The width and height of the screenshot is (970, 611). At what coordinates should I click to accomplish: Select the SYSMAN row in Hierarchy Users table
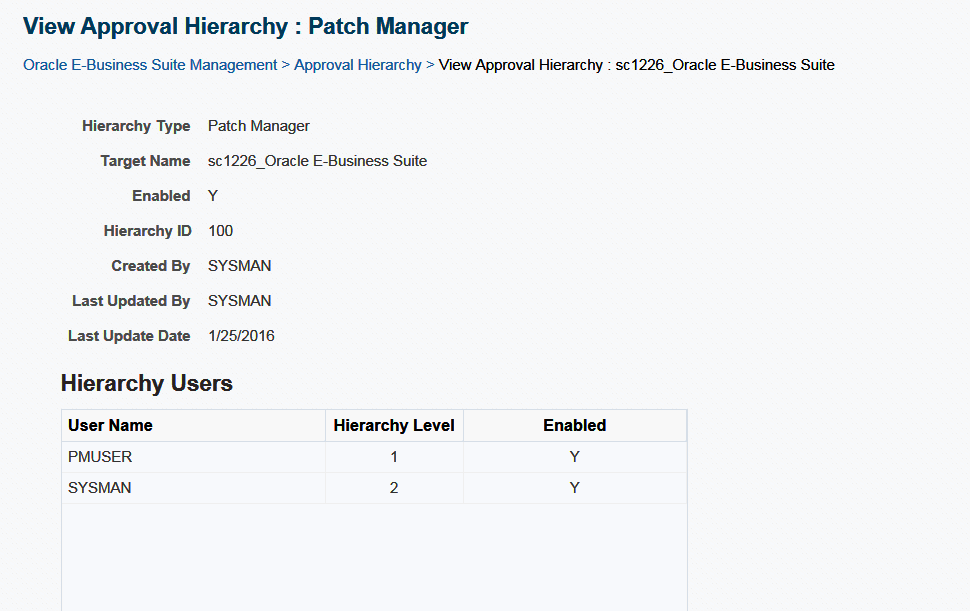374,488
